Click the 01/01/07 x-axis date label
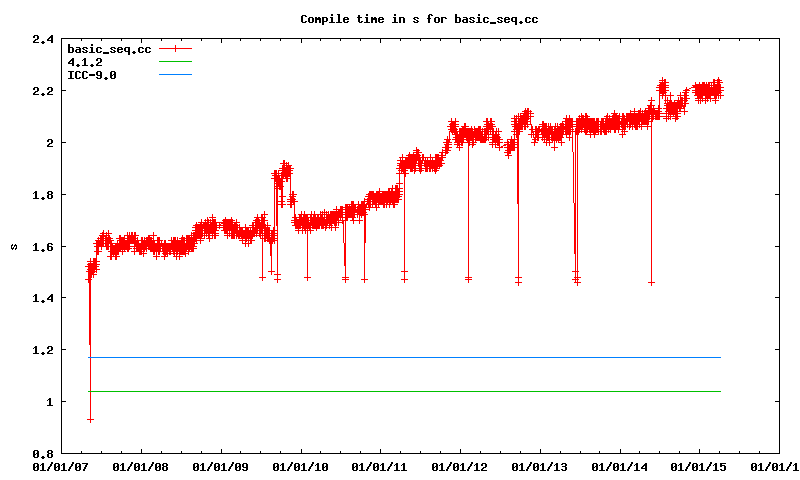This screenshot has width=800, height=480. click(60, 466)
